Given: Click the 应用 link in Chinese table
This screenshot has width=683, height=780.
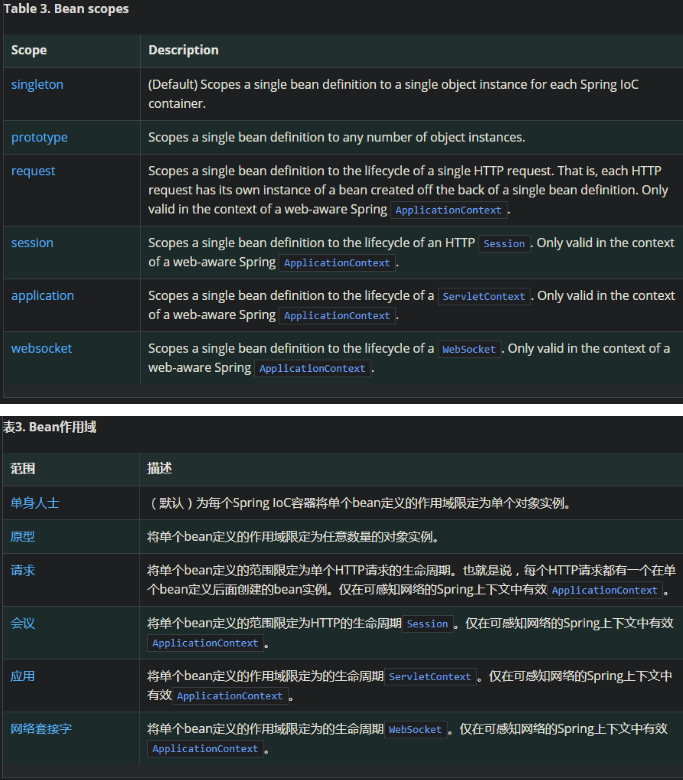Looking at the screenshot, I should [x=23, y=676].
